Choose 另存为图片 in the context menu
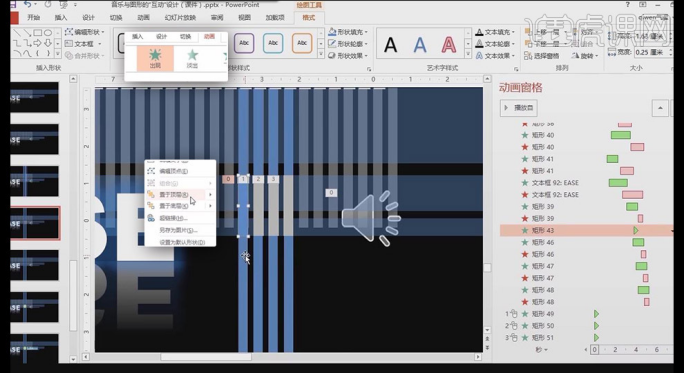This screenshot has height=373, width=684. pos(180,230)
